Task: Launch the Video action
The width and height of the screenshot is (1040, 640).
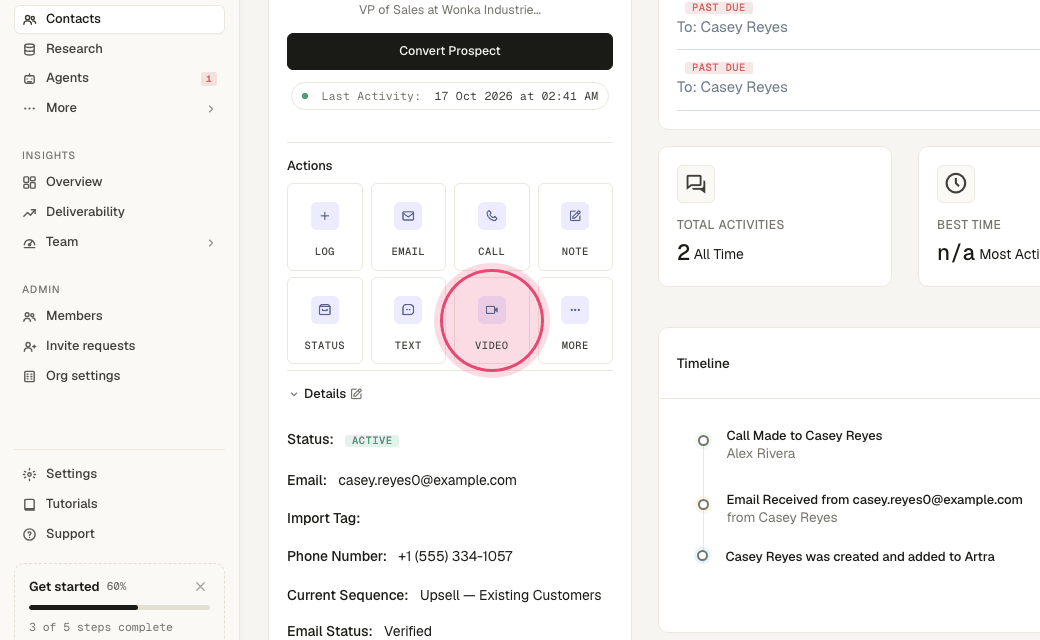Action: (x=491, y=320)
